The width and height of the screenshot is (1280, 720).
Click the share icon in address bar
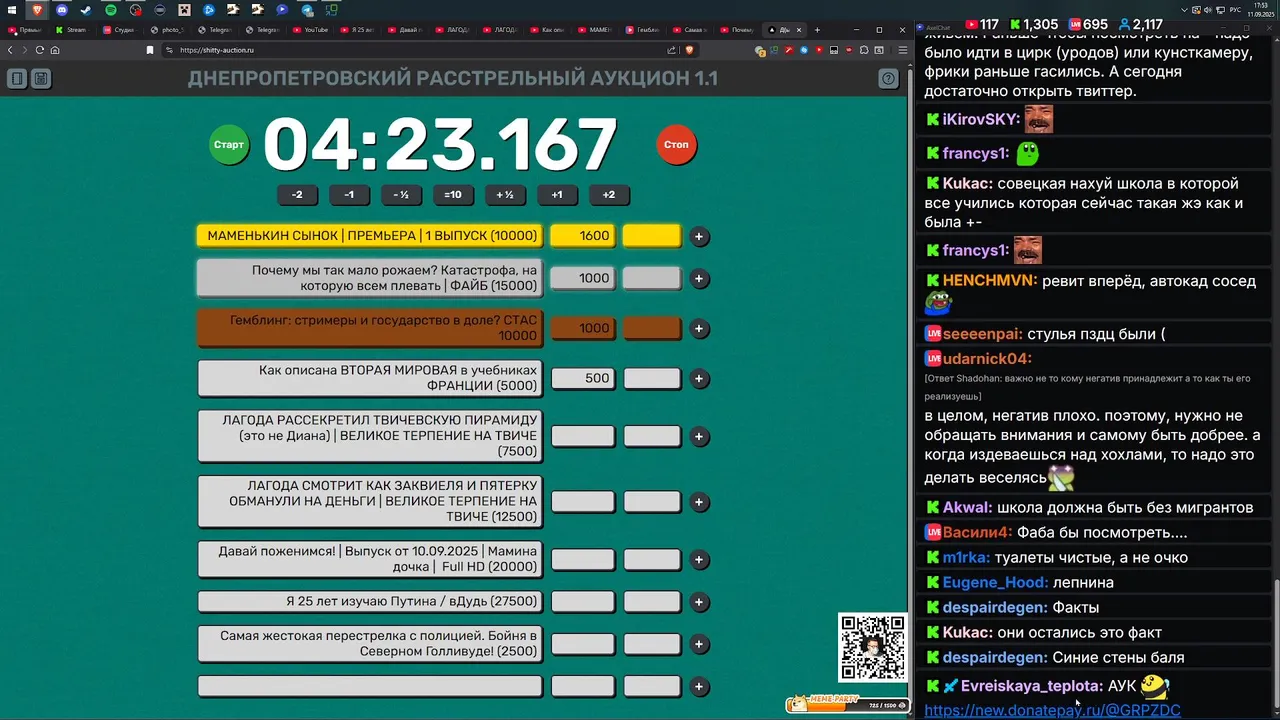point(672,50)
